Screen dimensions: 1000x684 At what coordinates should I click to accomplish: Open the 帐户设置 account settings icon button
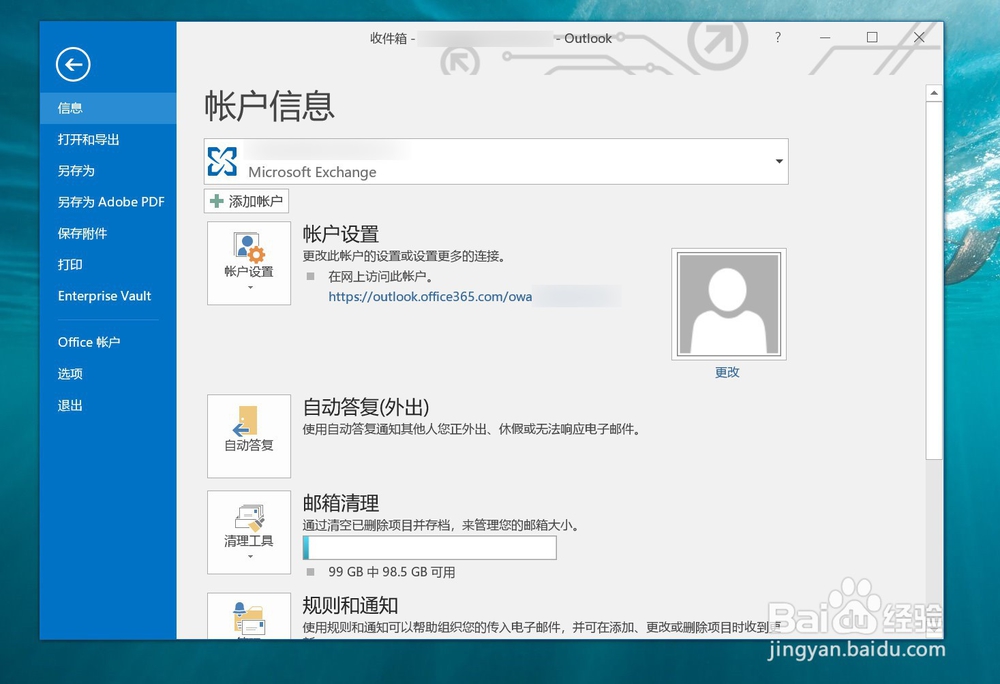(249, 263)
